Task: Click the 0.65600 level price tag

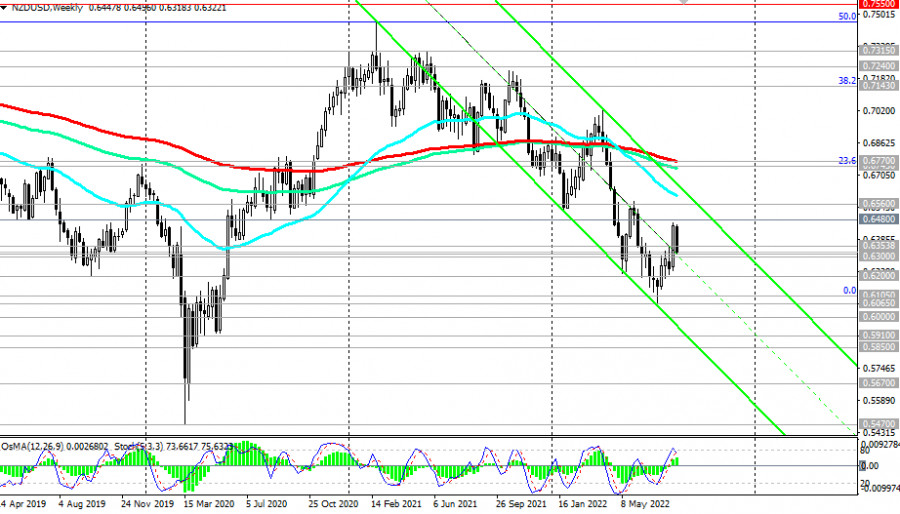Action: tap(878, 204)
